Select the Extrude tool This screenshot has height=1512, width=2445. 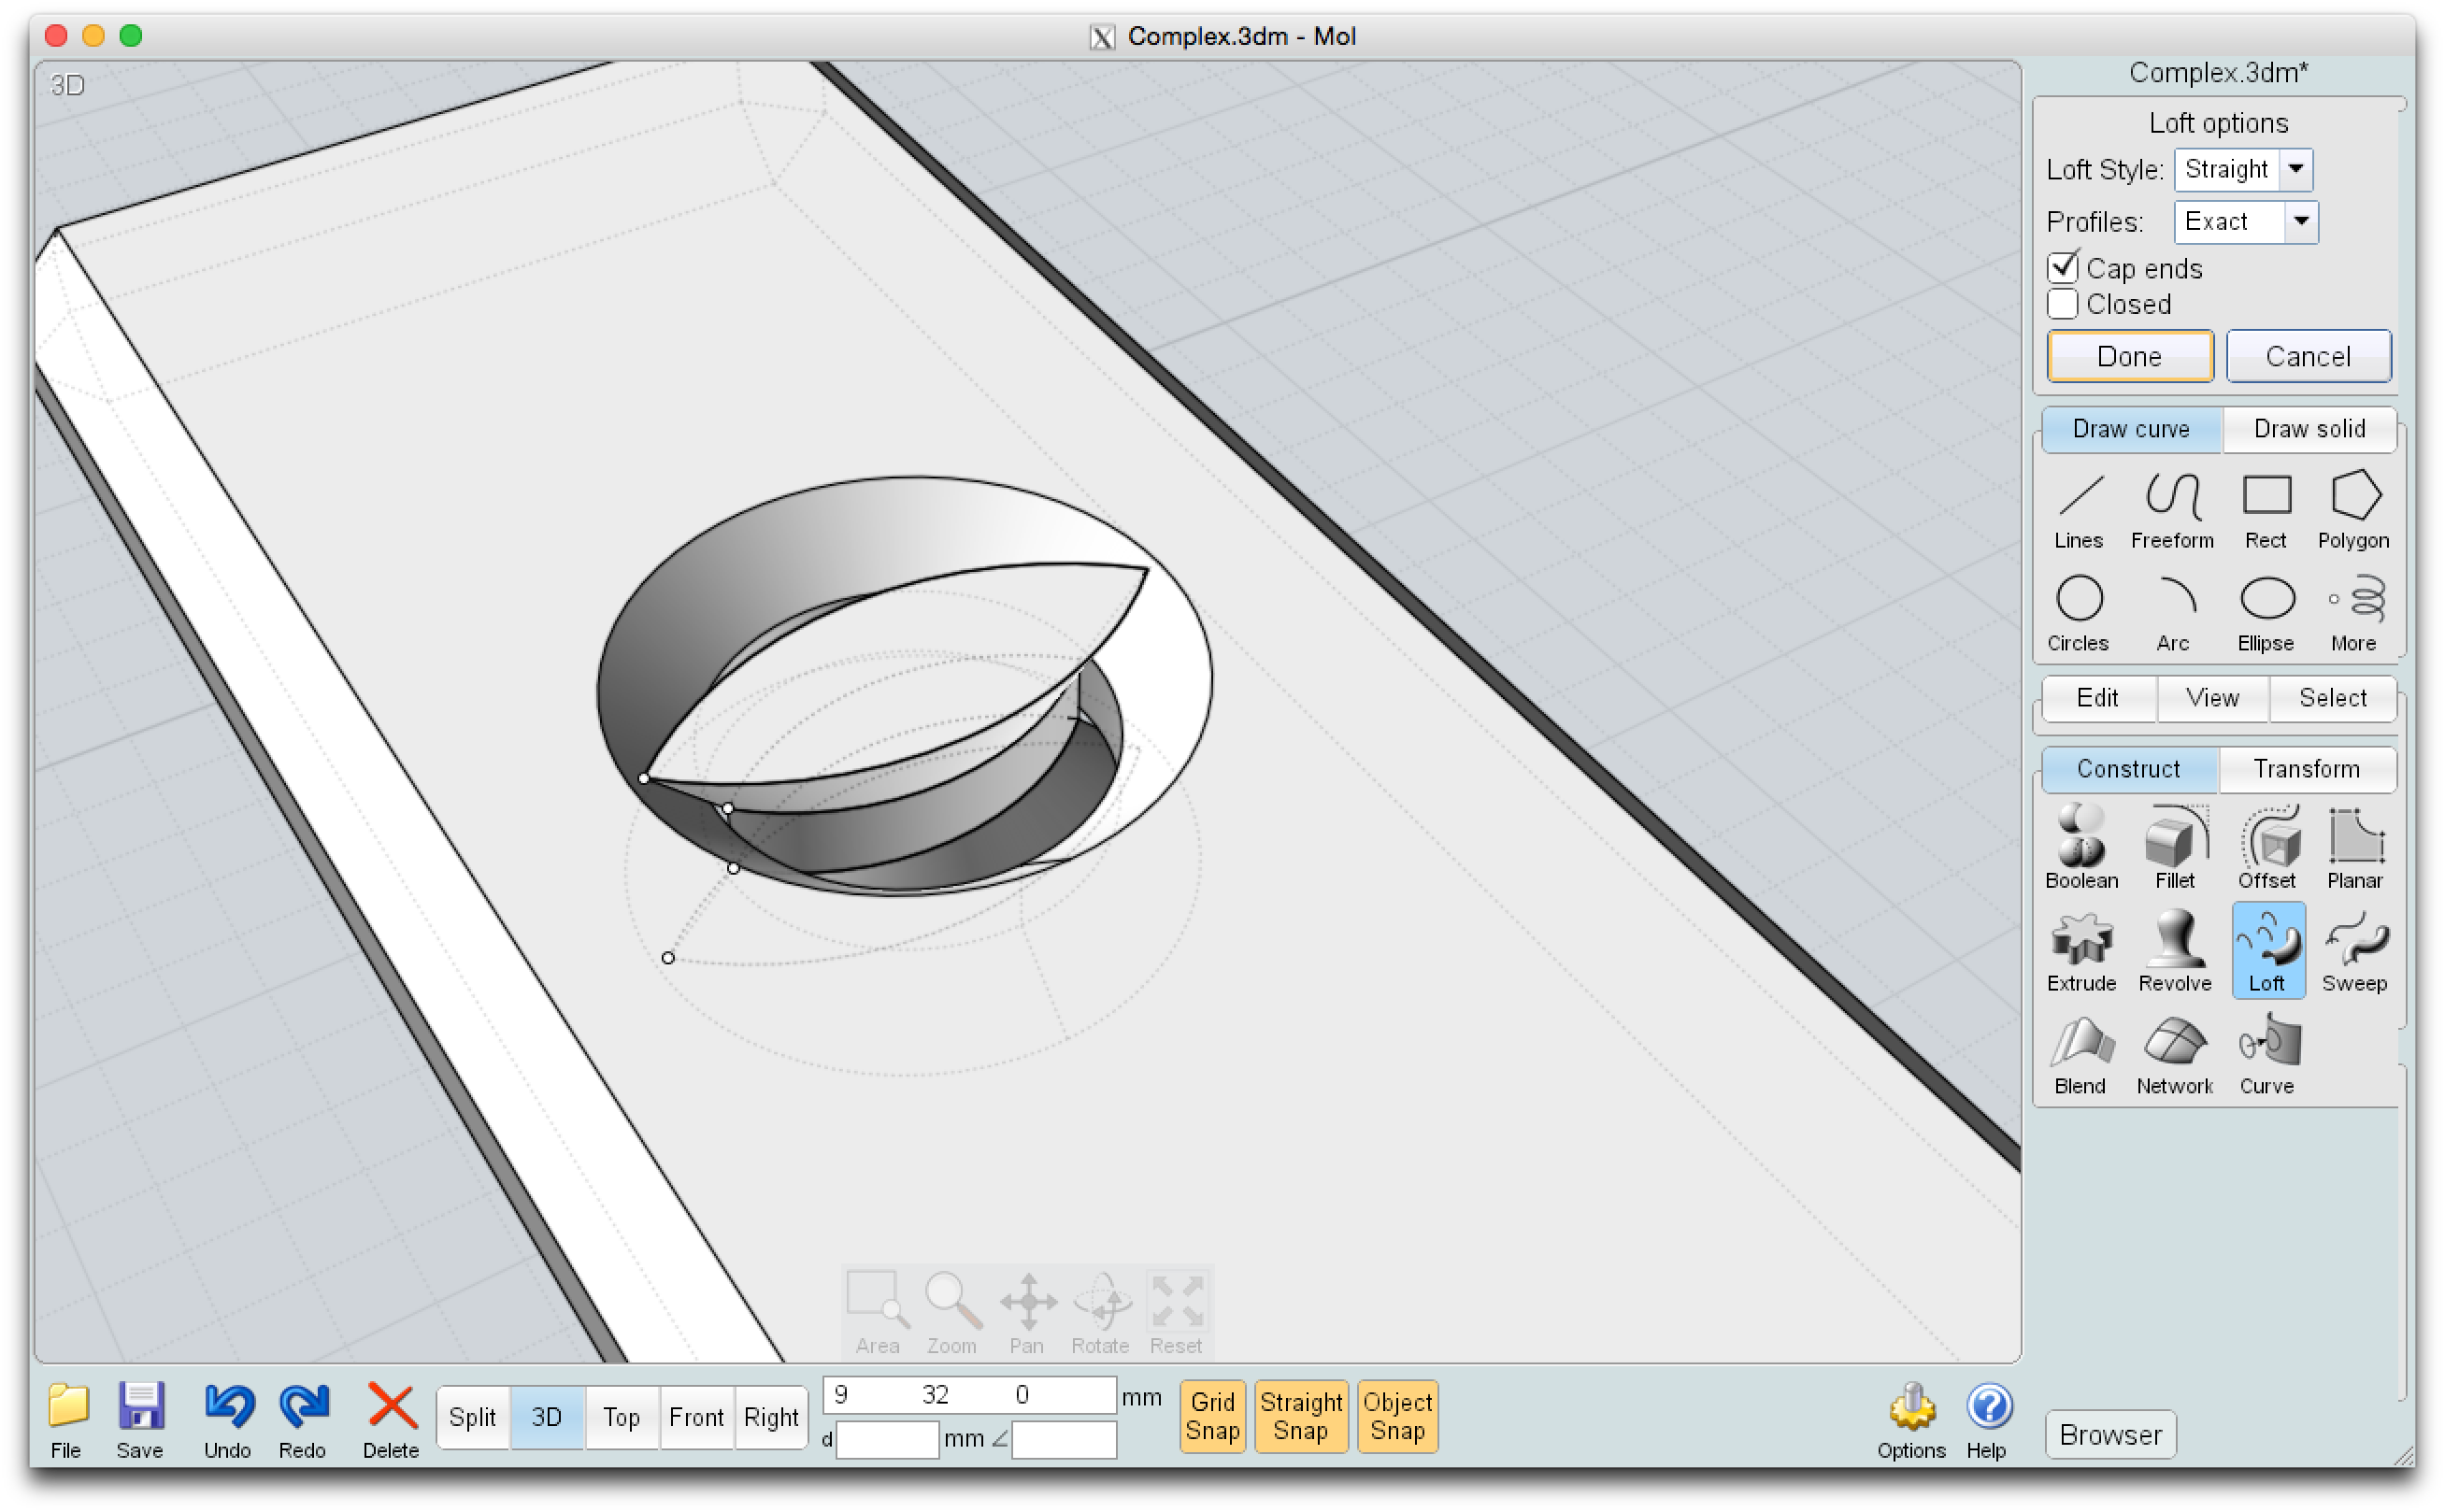(x=2081, y=951)
